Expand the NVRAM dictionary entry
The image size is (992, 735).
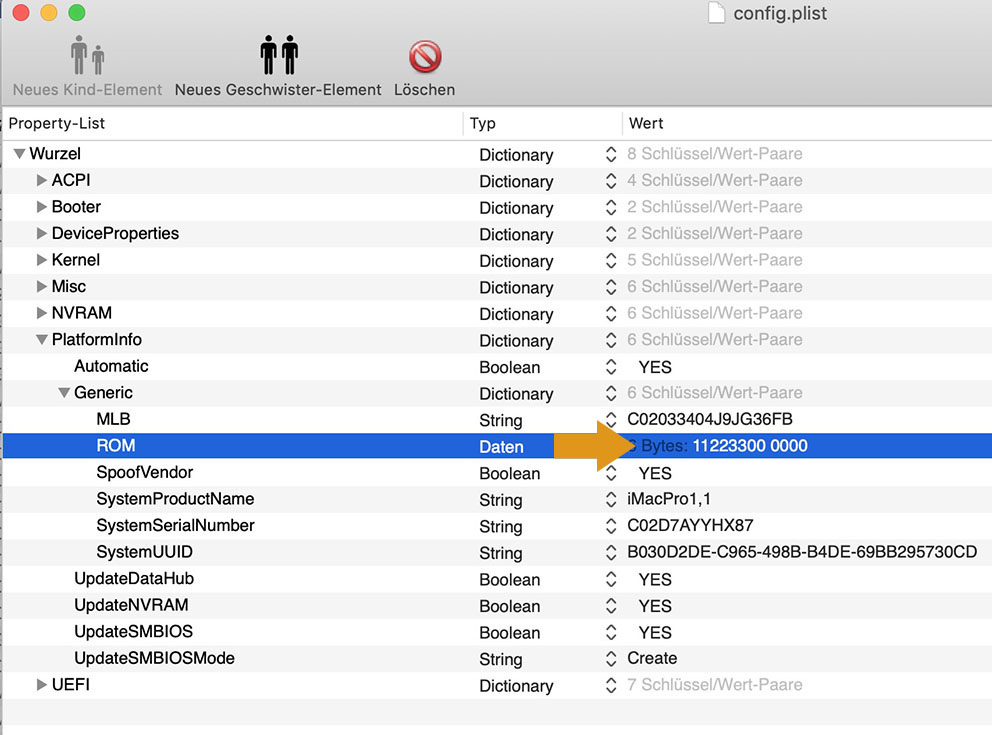[42, 313]
